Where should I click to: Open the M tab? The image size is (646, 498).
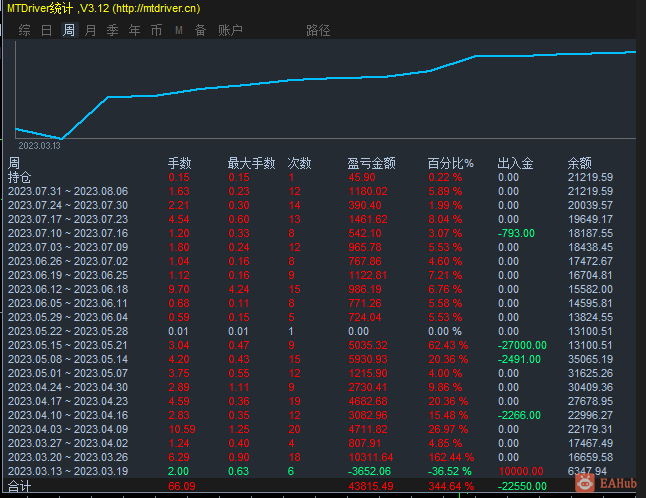[x=178, y=30]
